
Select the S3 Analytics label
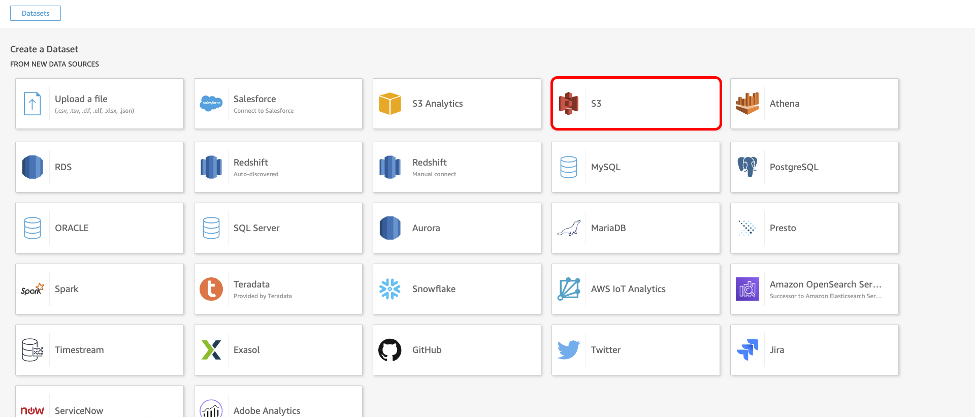click(x=437, y=103)
